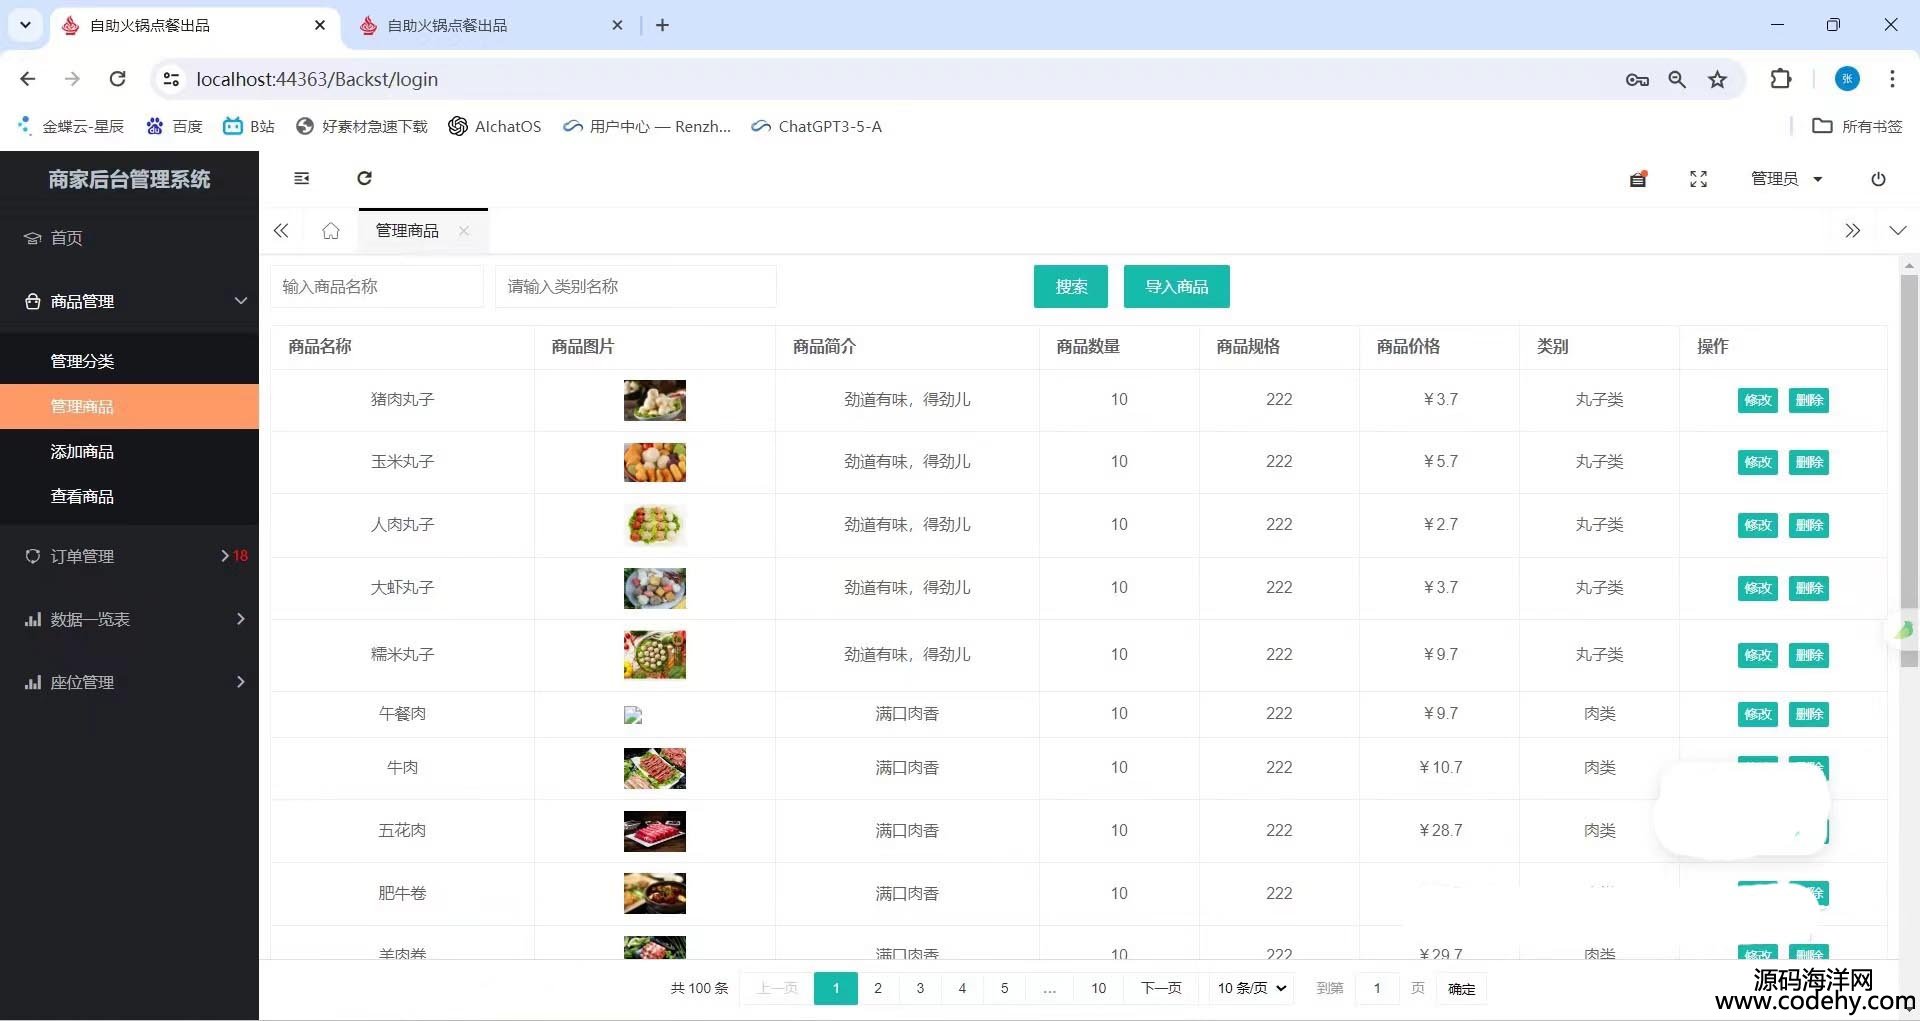Expand the 数据一览表 sidebar group
Screen dimensions: 1920x1021
coord(129,619)
